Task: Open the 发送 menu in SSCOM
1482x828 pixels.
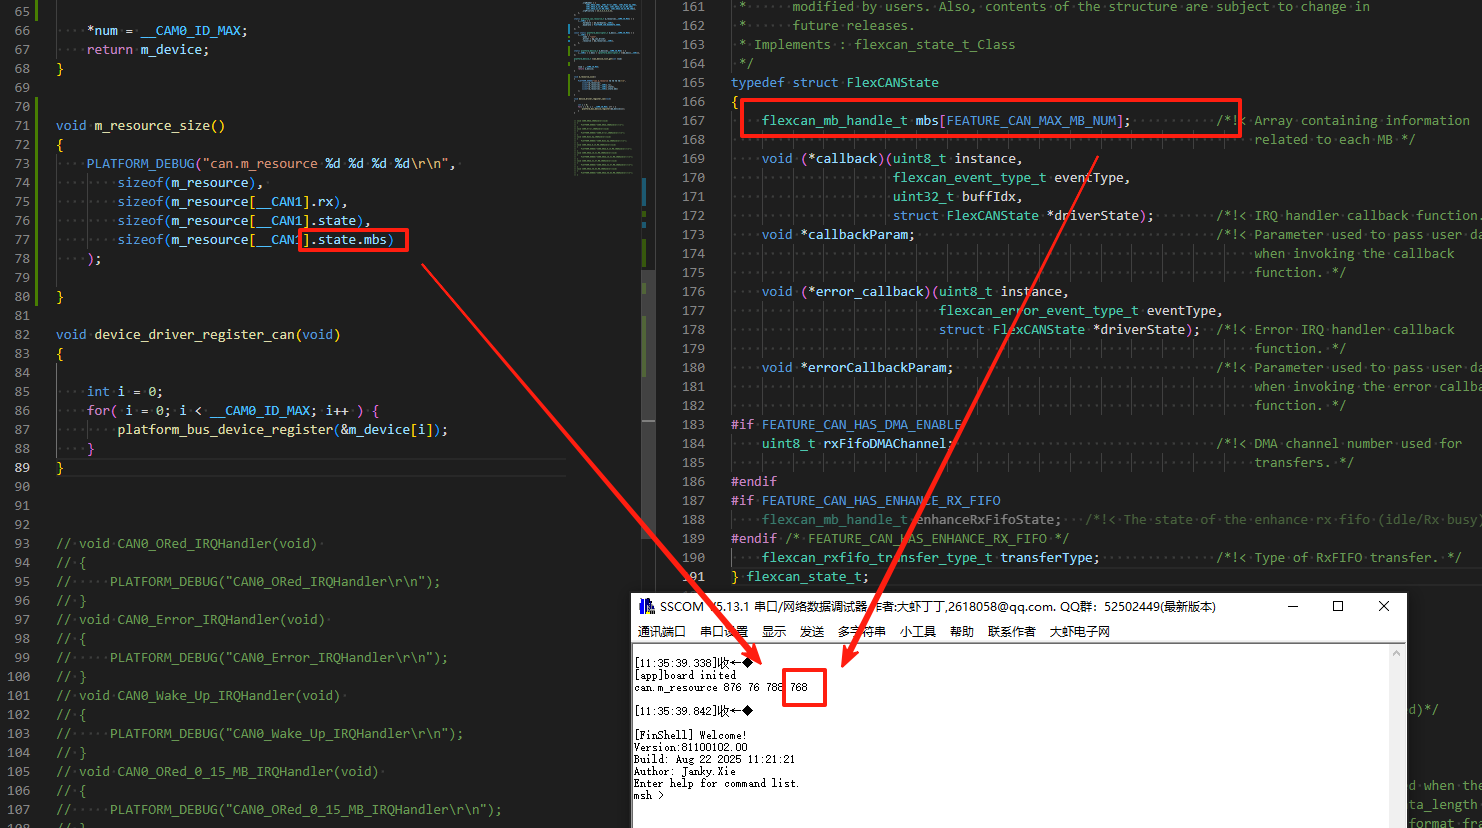Action: pyautogui.click(x=812, y=631)
